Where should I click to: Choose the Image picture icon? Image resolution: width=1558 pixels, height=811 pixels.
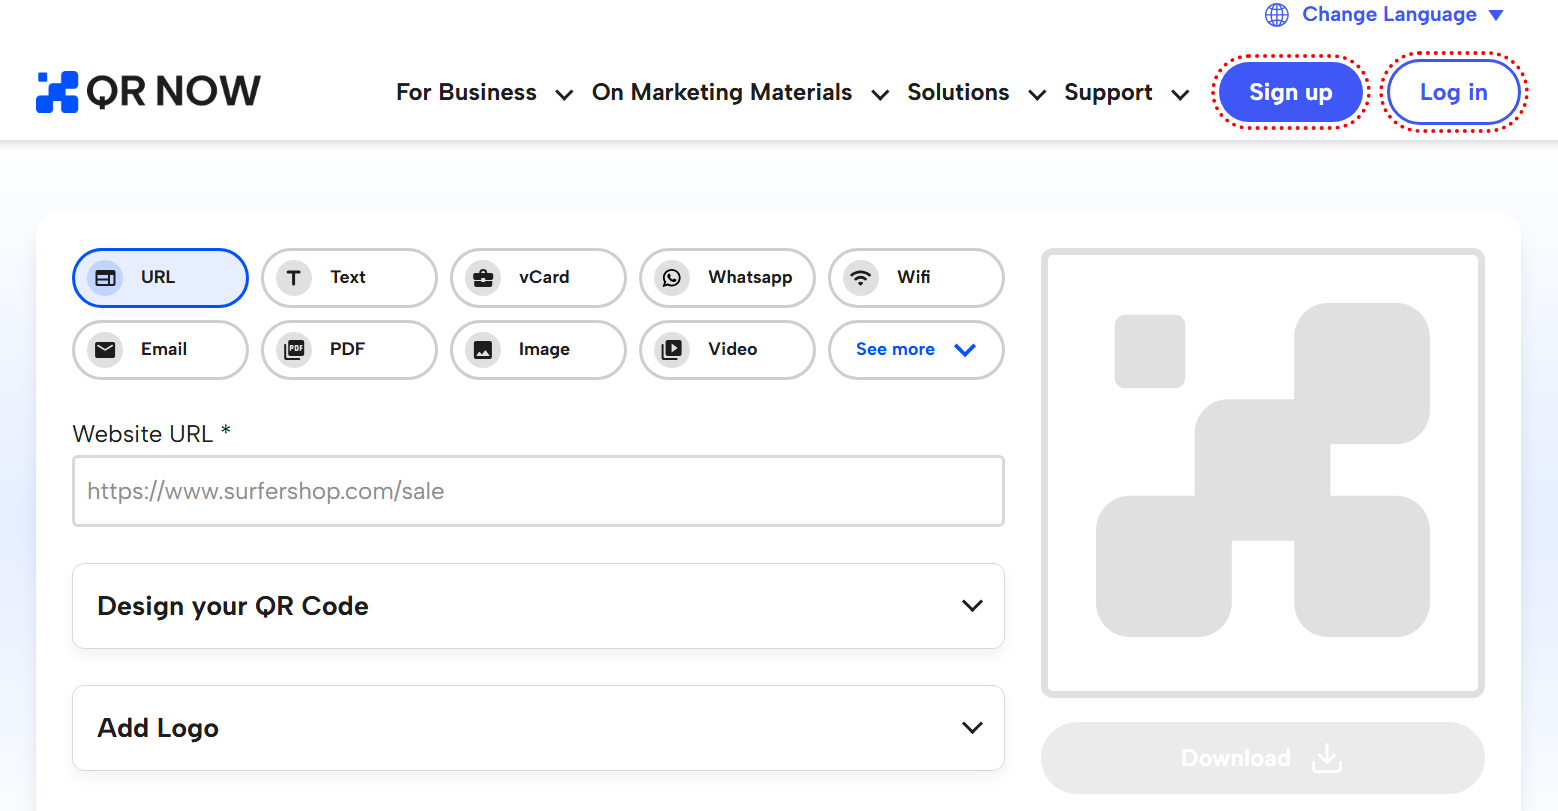pos(483,350)
